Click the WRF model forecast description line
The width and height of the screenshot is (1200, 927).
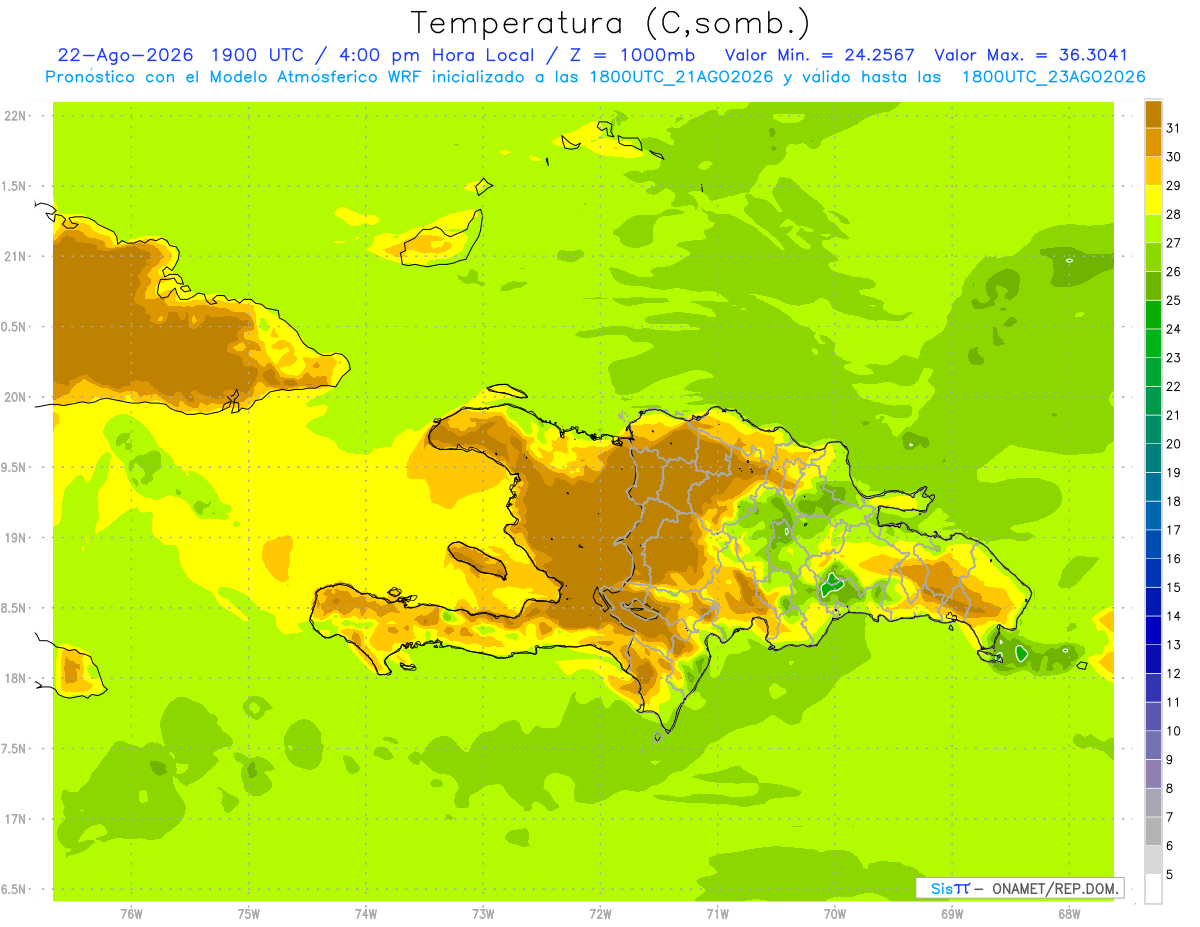[596, 76]
